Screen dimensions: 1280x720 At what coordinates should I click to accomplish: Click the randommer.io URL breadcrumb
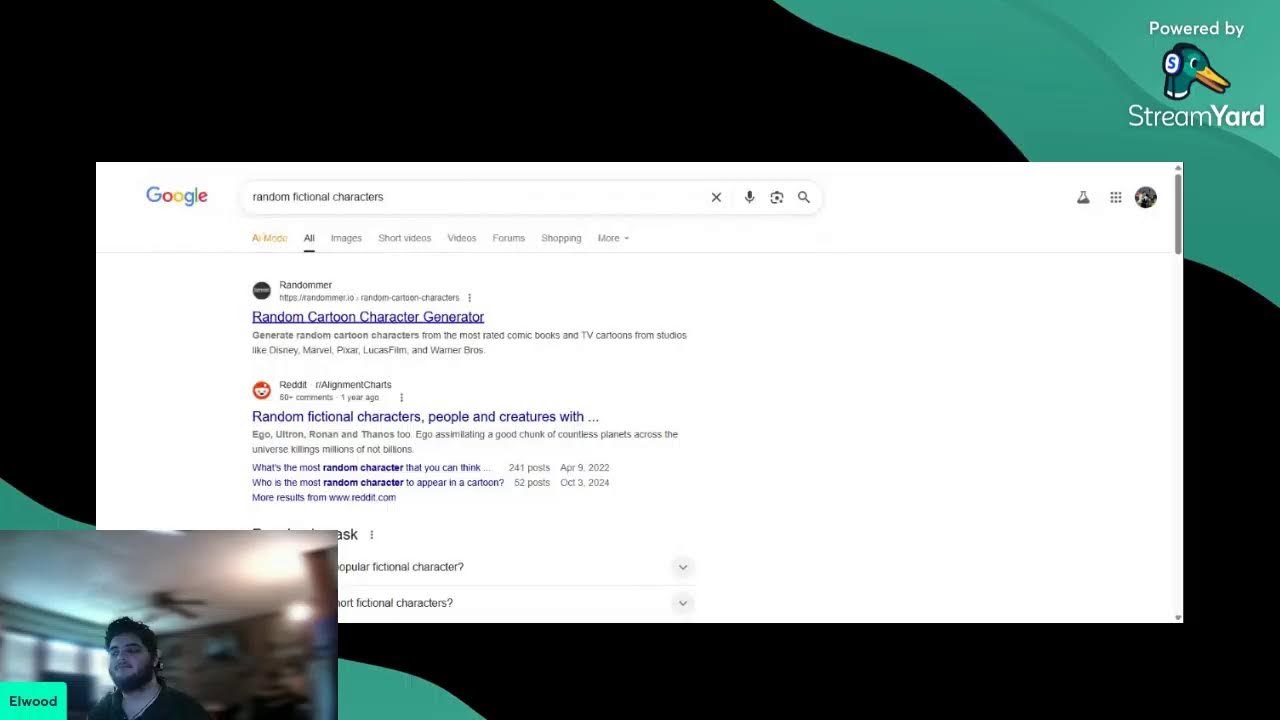(369, 298)
